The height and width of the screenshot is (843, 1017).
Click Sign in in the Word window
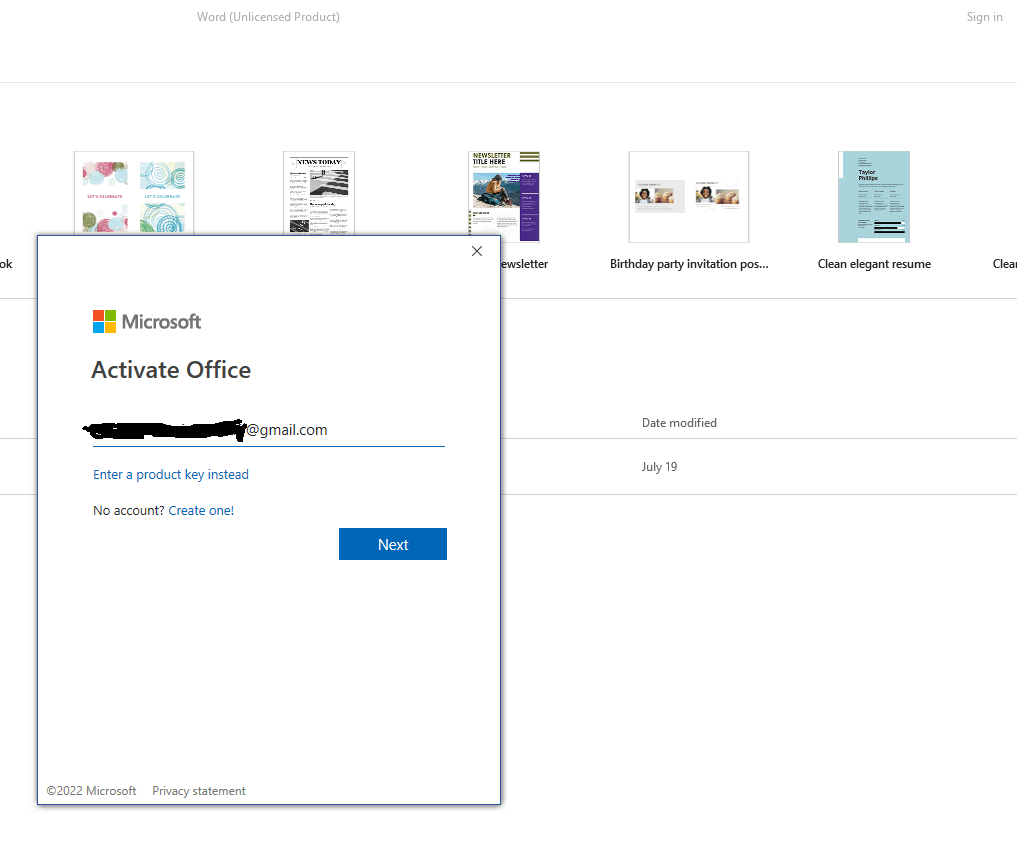[x=984, y=17]
